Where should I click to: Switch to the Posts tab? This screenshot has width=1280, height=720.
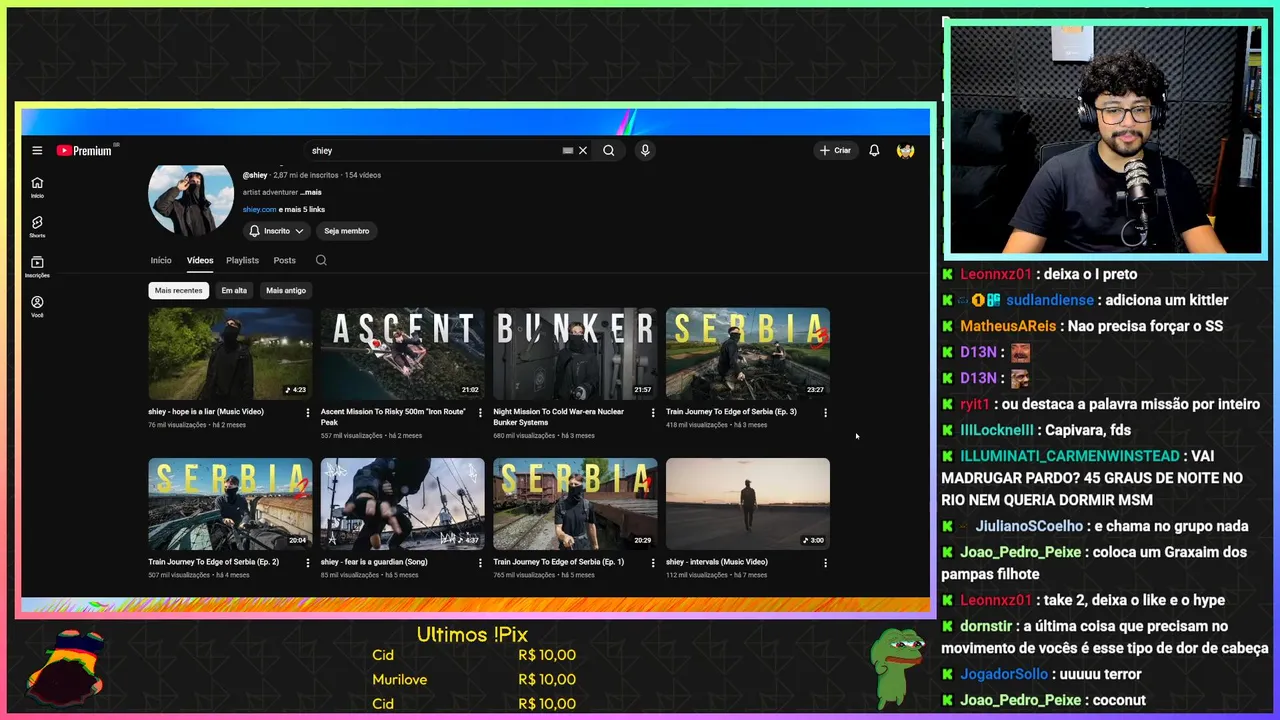pos(285,260)
